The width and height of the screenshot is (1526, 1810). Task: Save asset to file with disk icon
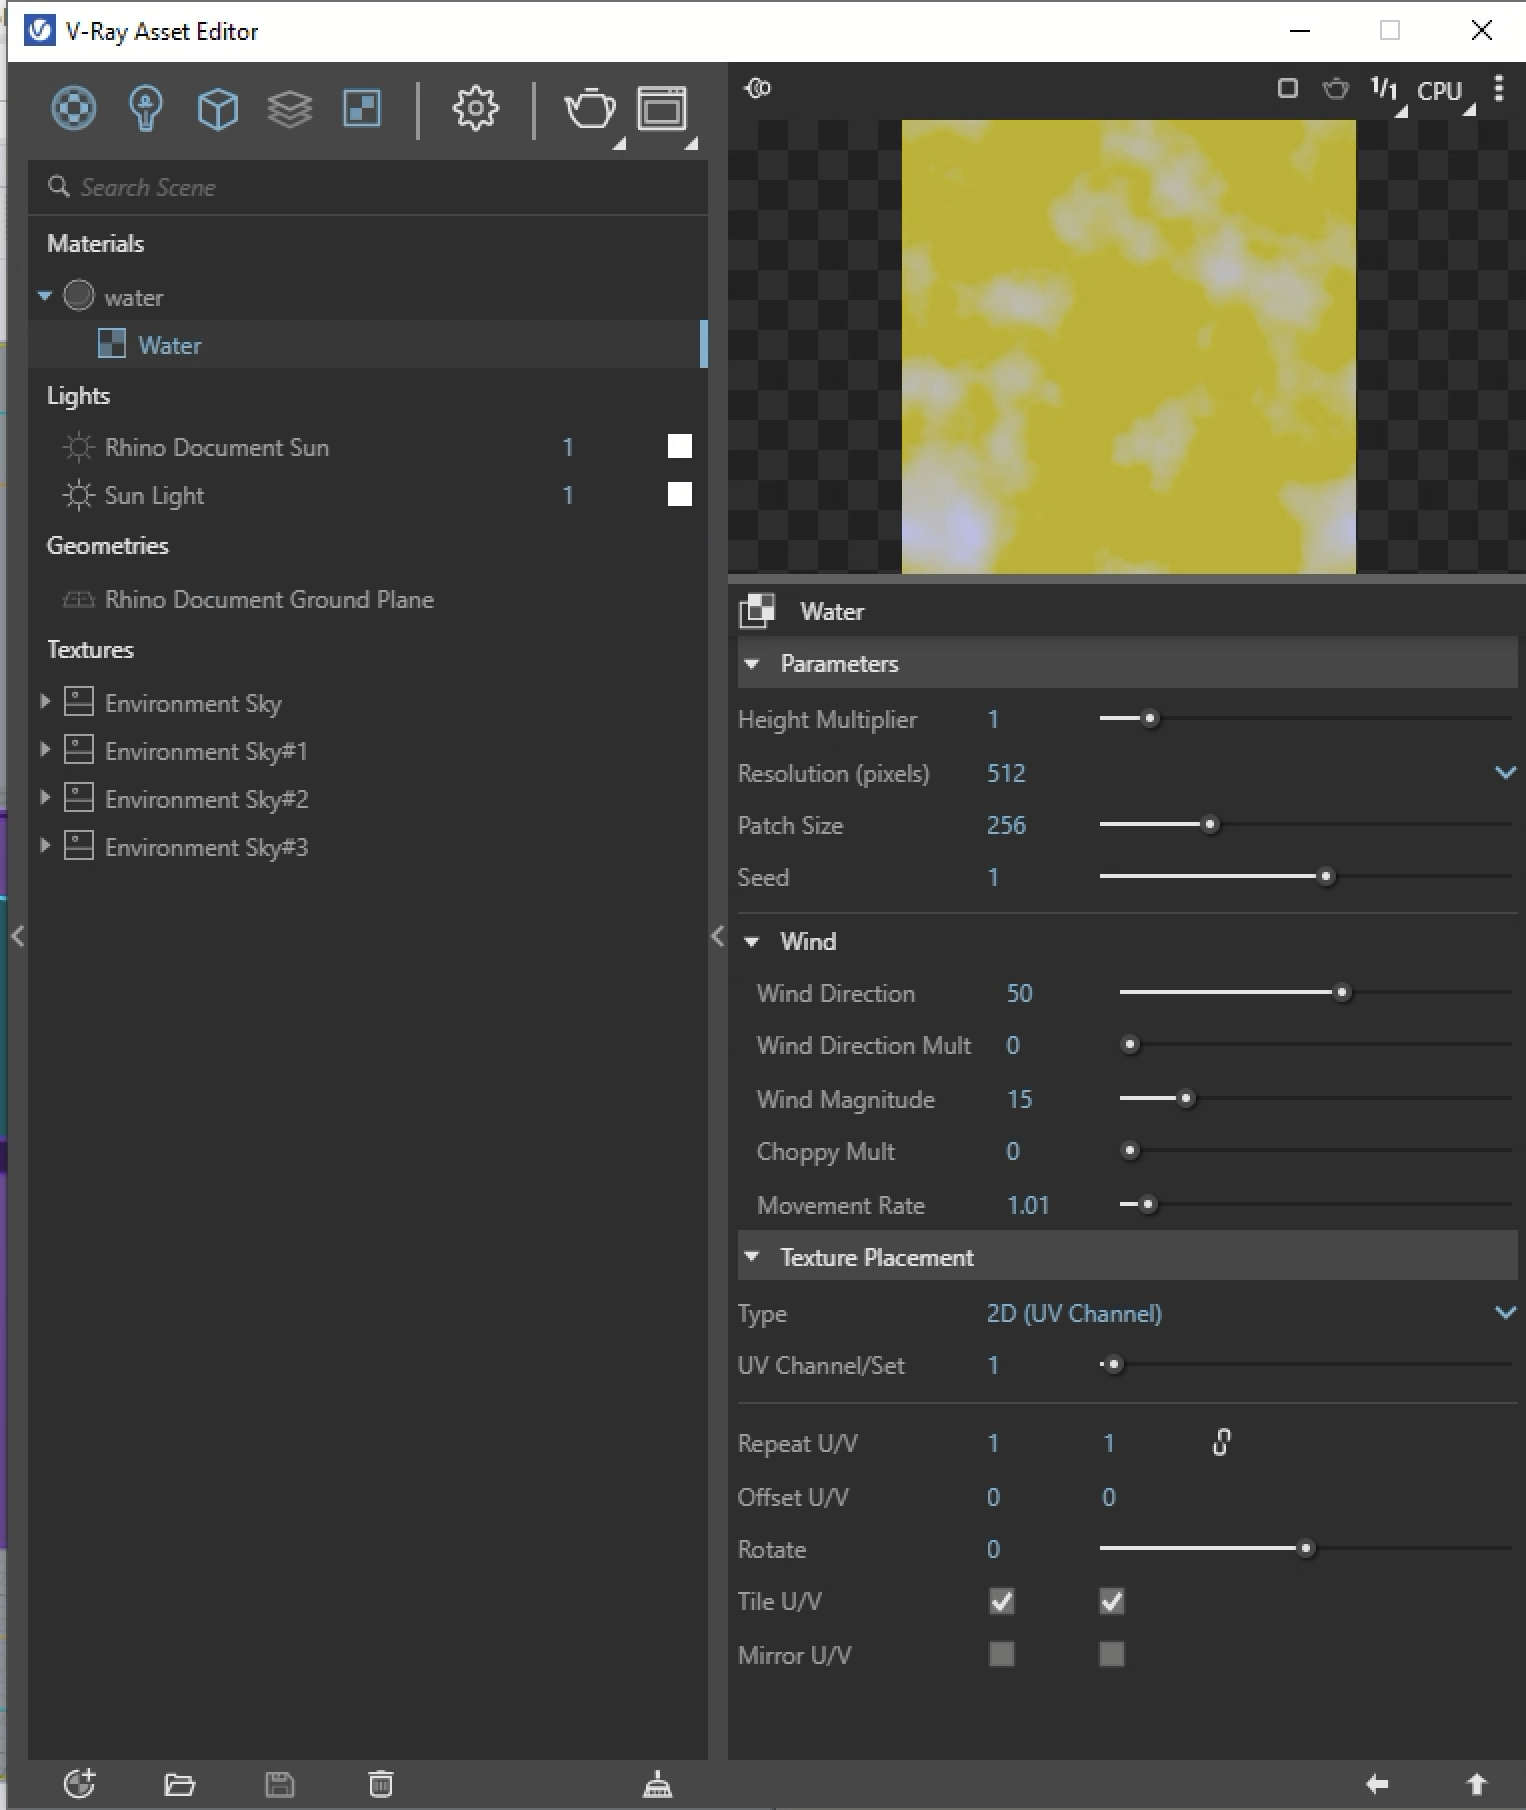click(x=280, y=1784)
